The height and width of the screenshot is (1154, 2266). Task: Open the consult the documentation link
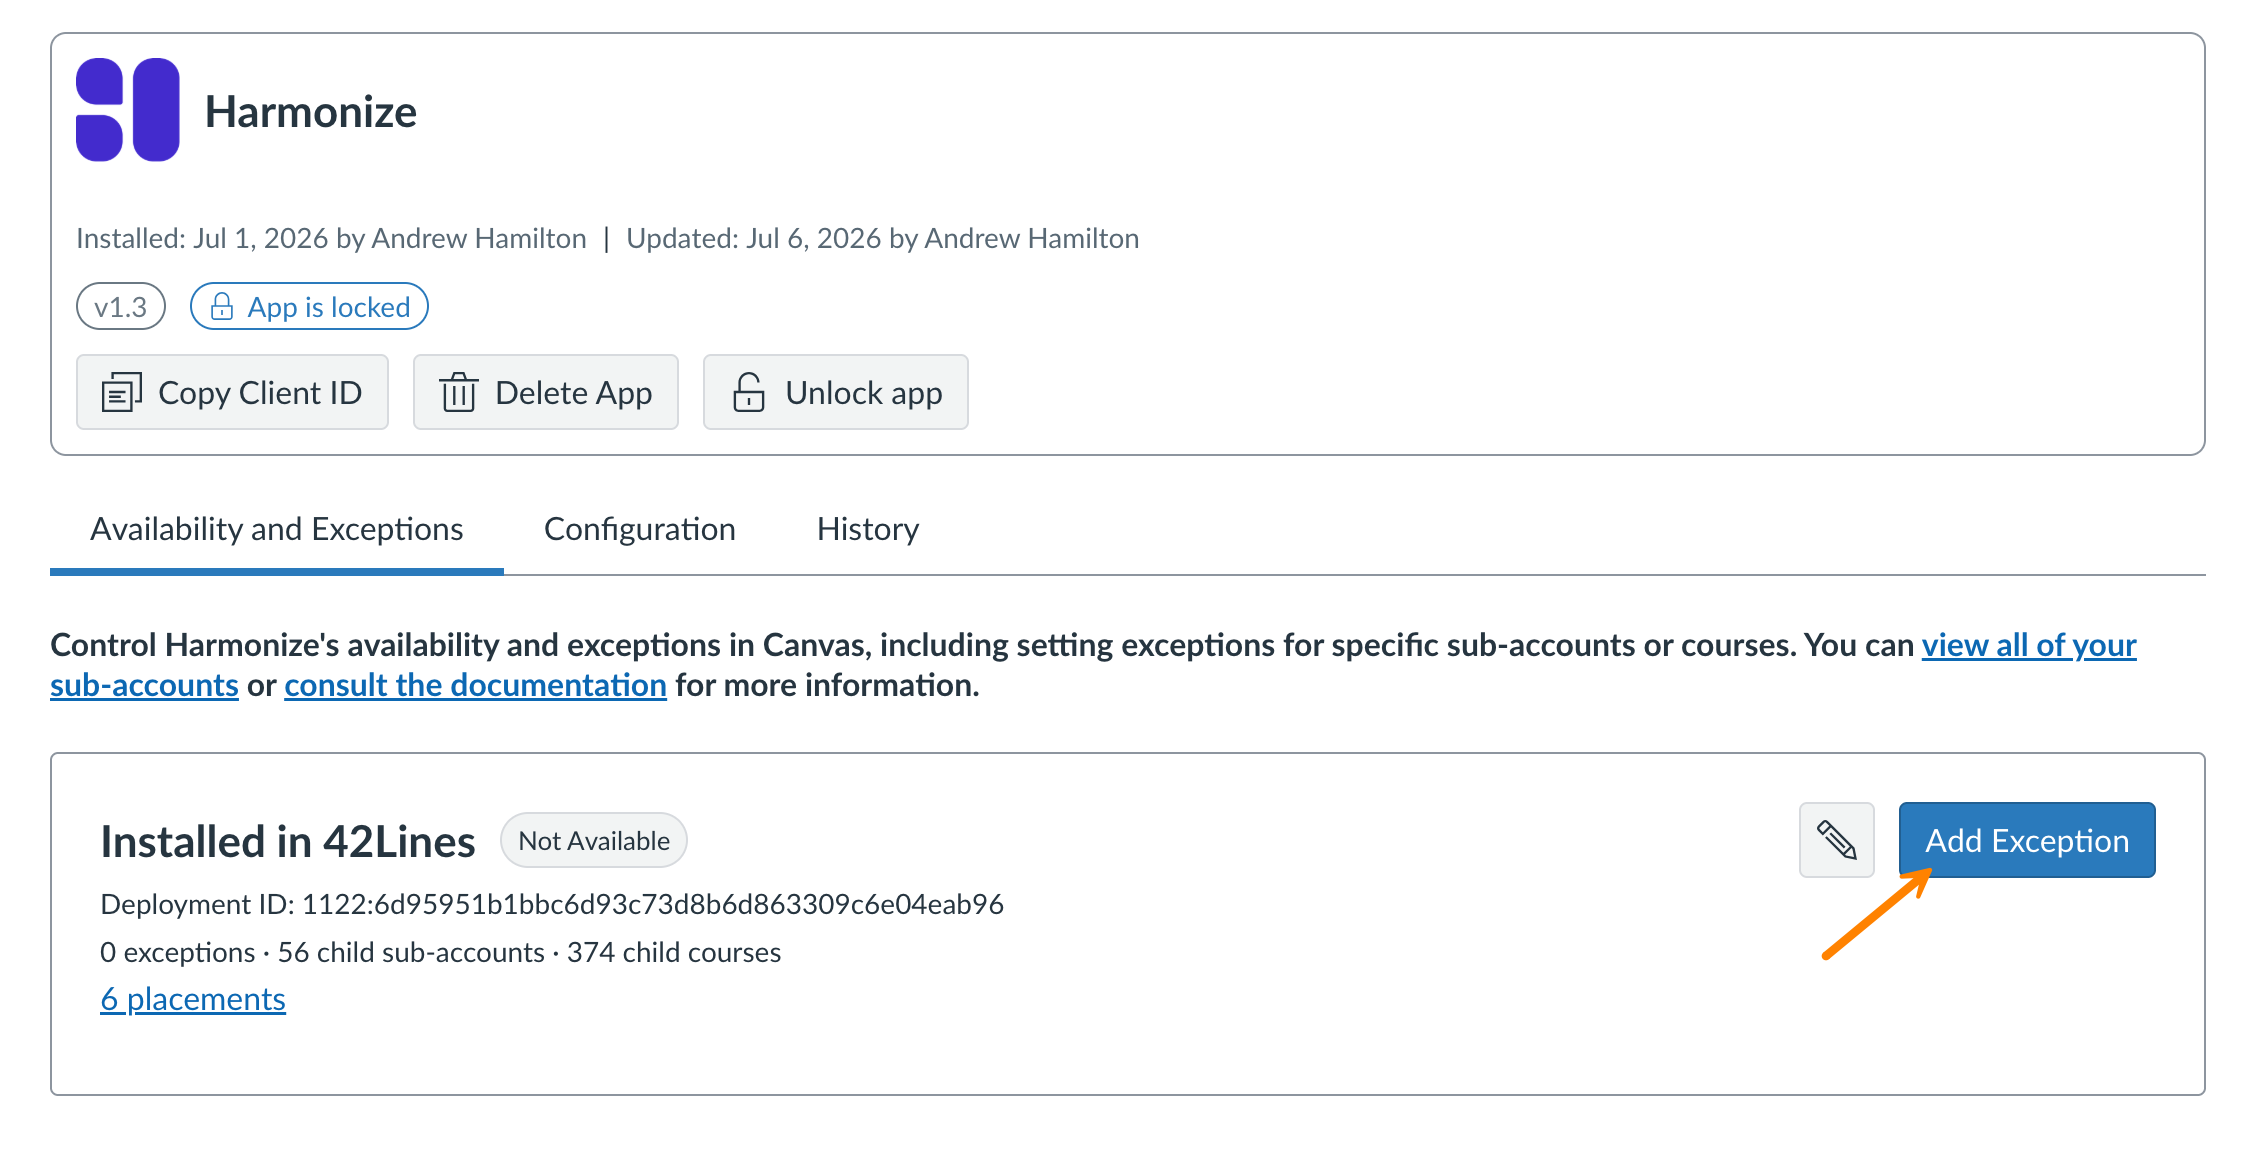click(475, 685)
